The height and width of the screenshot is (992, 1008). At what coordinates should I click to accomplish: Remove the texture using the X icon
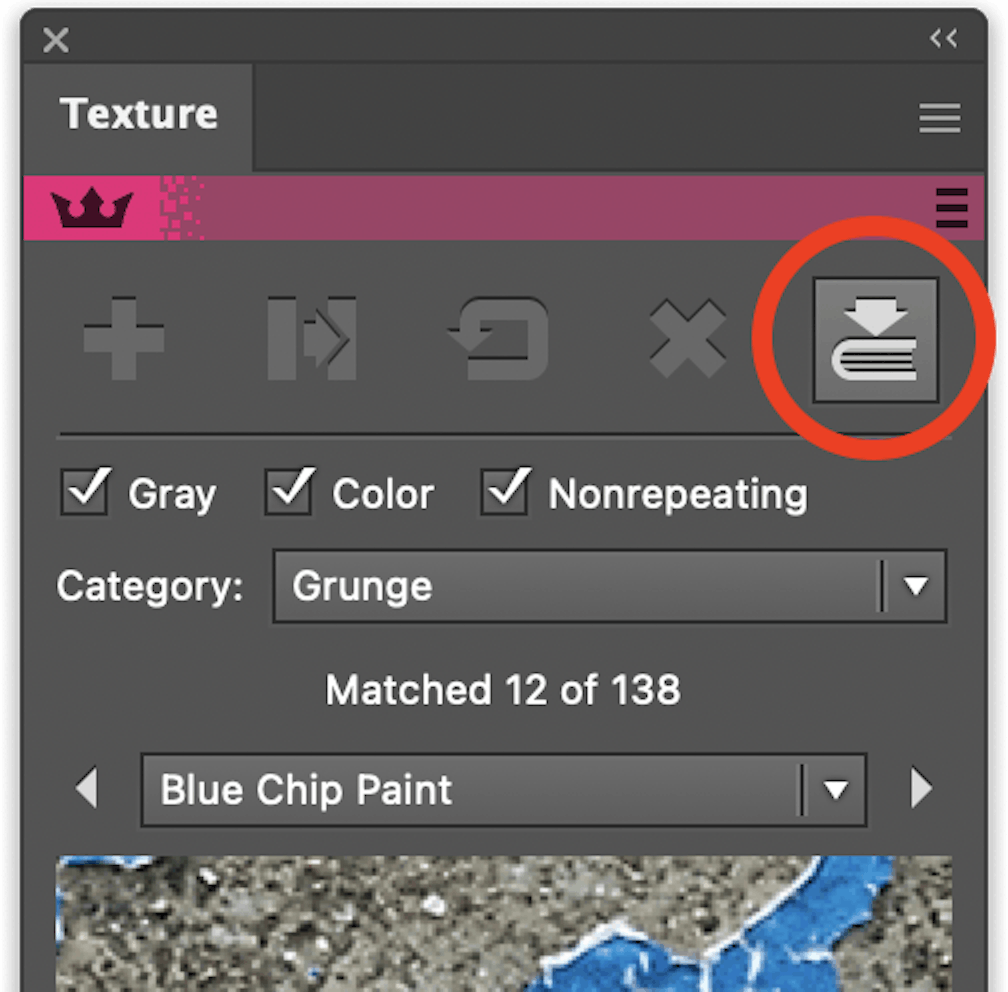(687, 337)
